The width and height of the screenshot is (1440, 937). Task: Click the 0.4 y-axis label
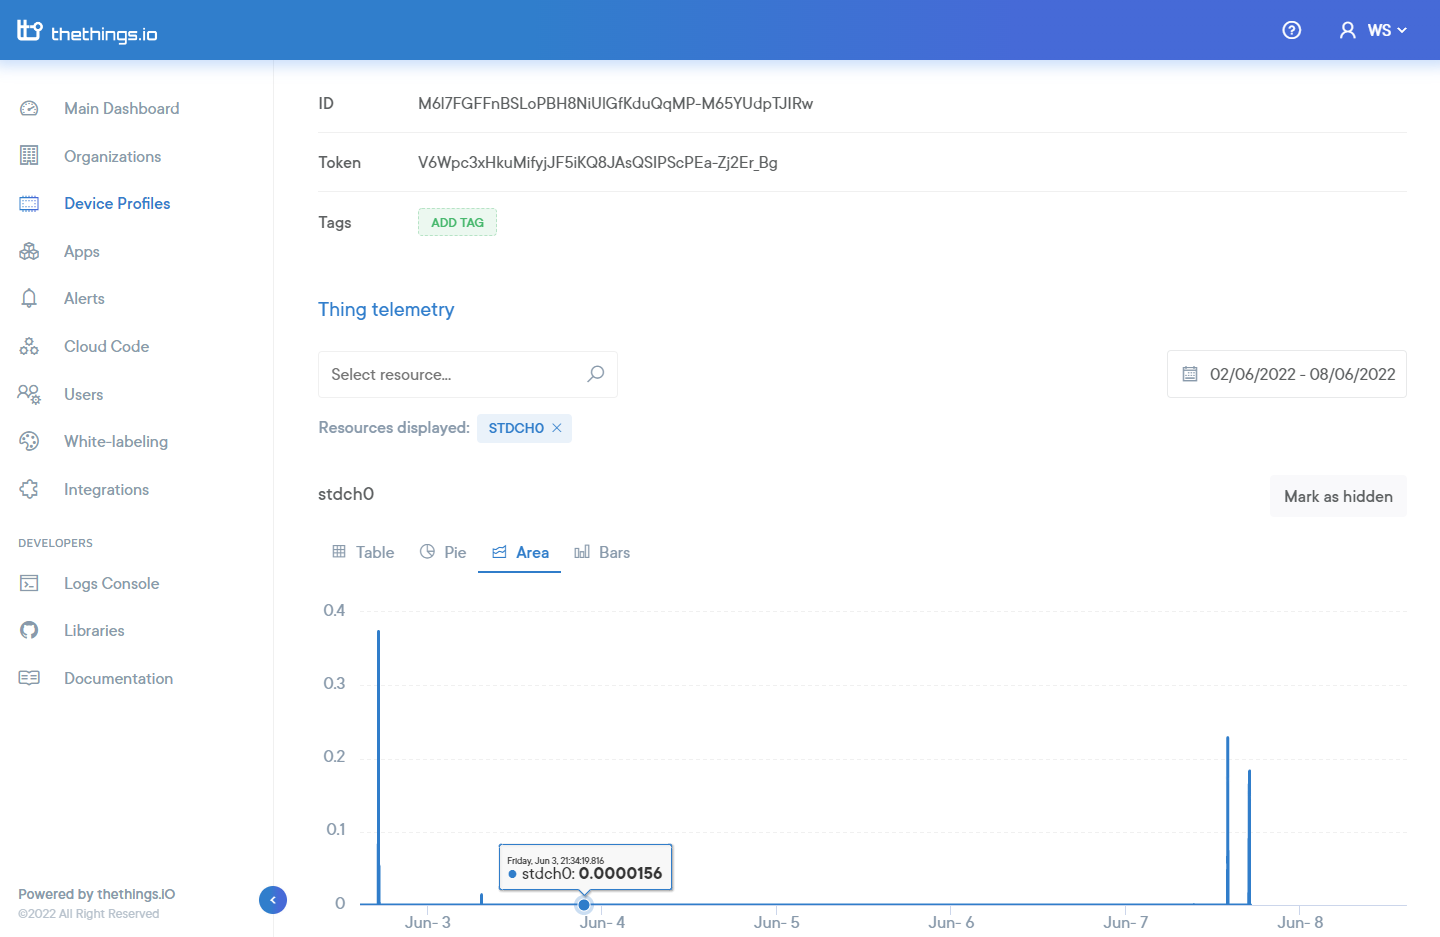pyautogui.click(x=334, y=610)
